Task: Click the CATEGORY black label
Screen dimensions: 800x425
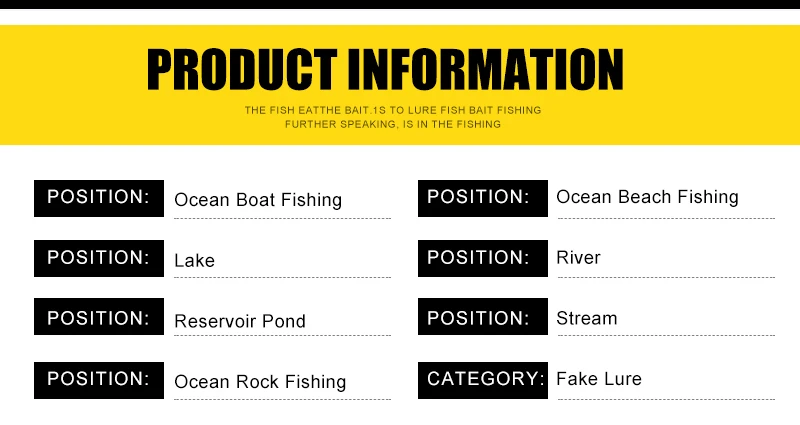Action: (x=483, y=380)
